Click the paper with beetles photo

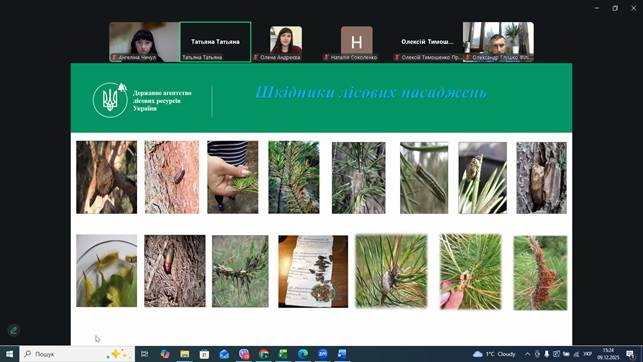point(313,271)
